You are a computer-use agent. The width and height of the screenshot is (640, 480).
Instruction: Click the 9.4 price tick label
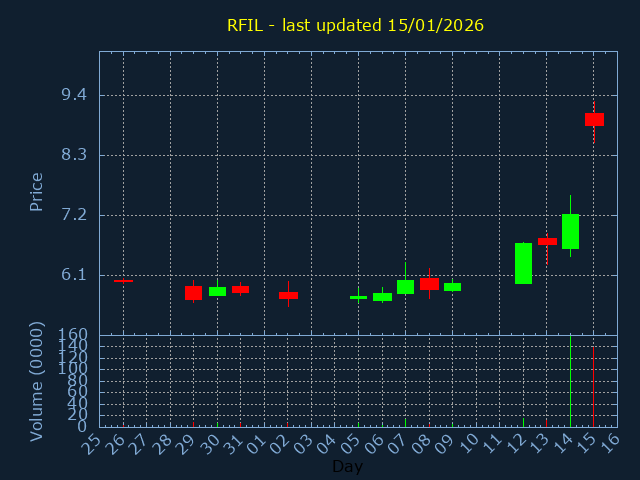click(x=74, y=95)
